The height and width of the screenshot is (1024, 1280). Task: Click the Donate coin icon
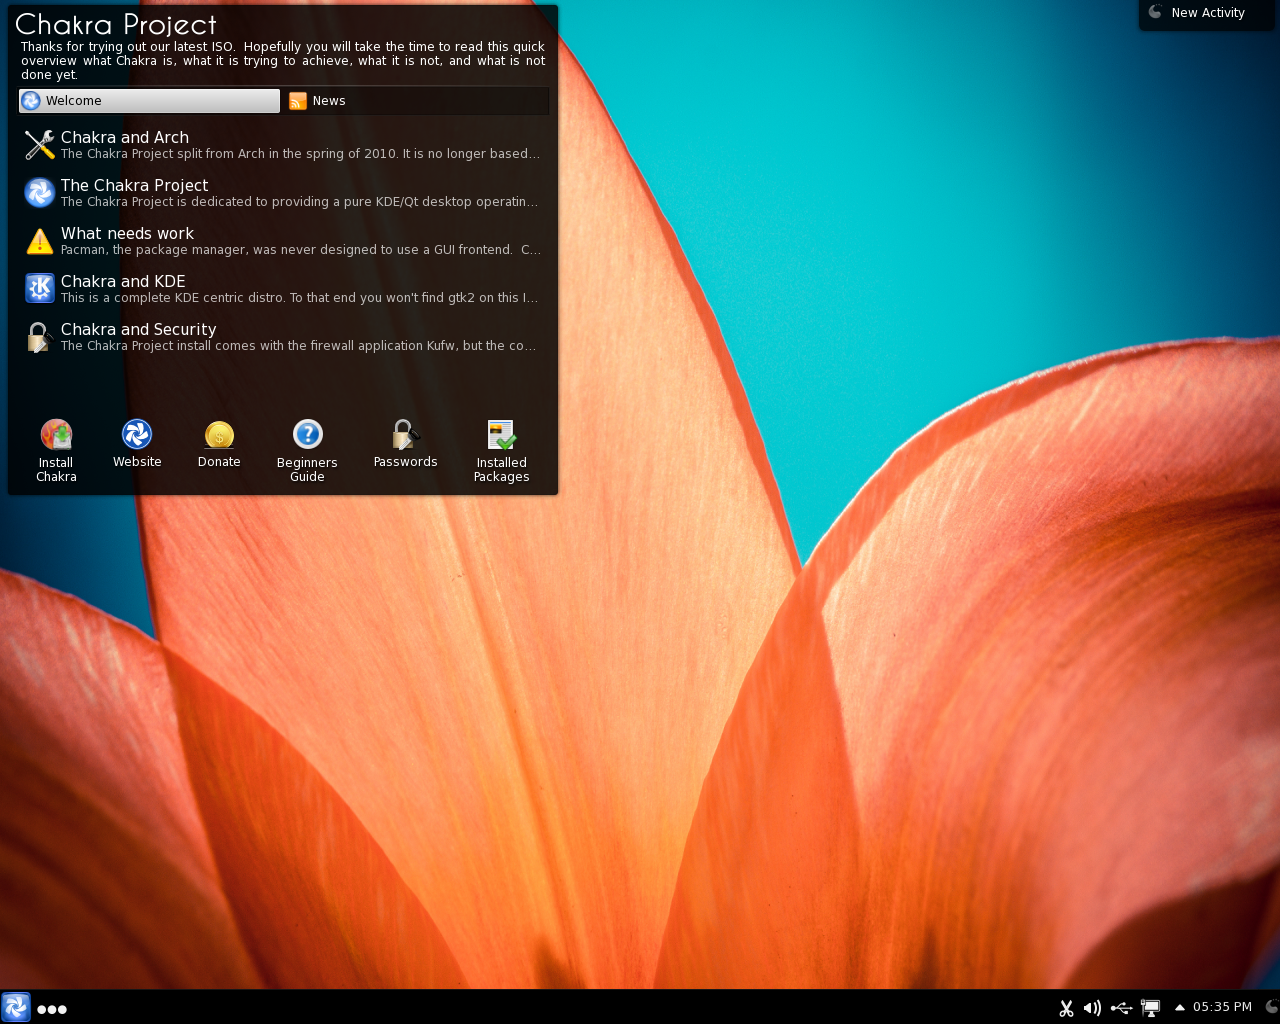[x=219, y=434]
